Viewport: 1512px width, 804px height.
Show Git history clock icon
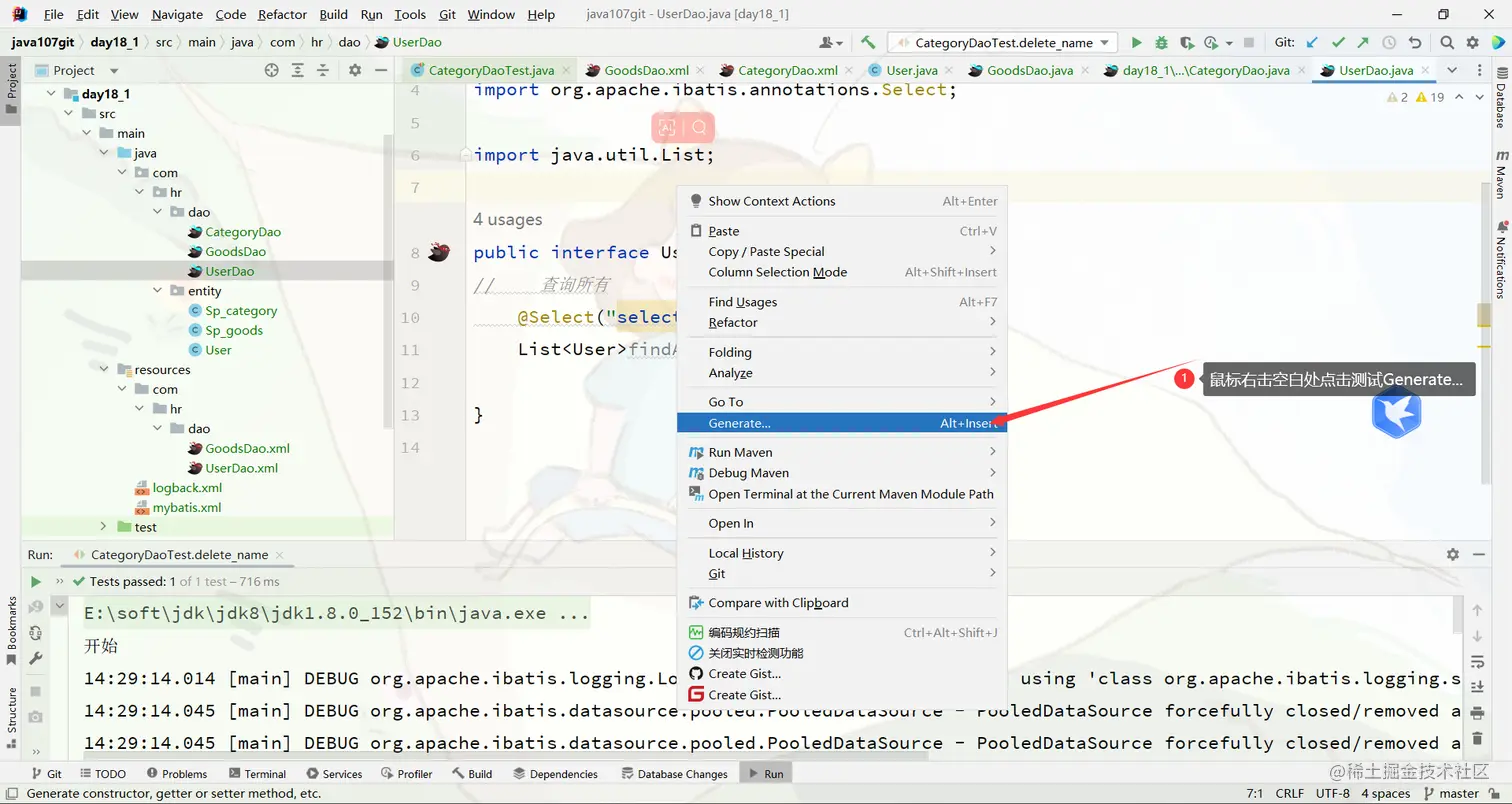tap(1389, 42)
